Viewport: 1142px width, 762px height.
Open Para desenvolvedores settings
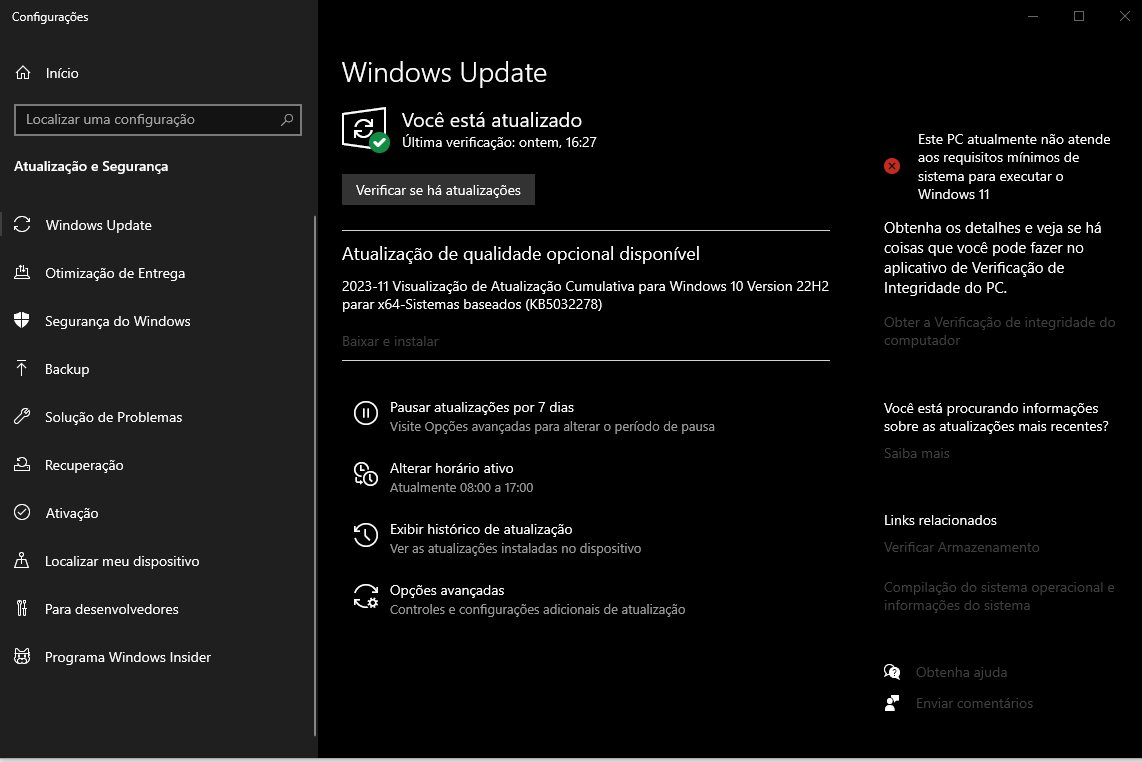[x=111, y=610]
